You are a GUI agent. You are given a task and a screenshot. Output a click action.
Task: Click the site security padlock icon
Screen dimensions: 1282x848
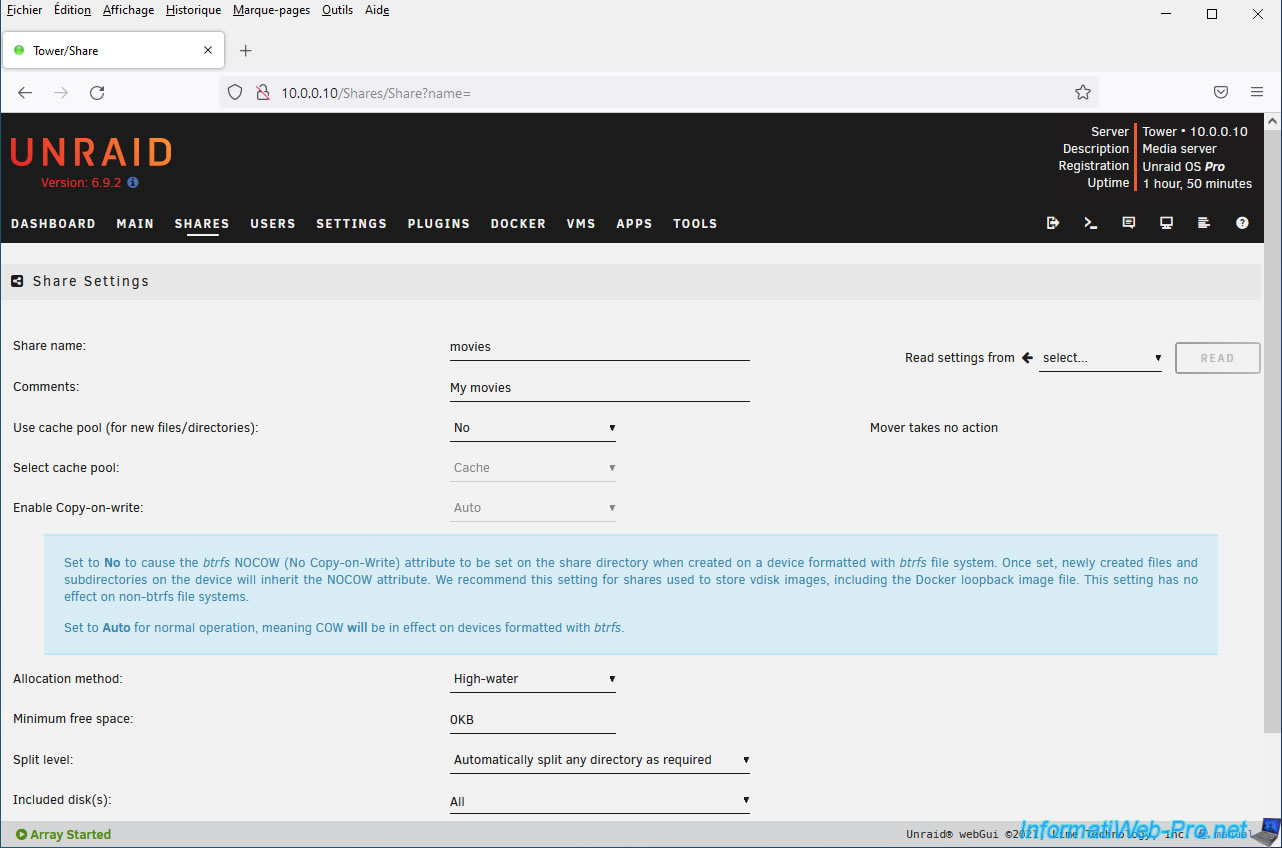point(263,92)
